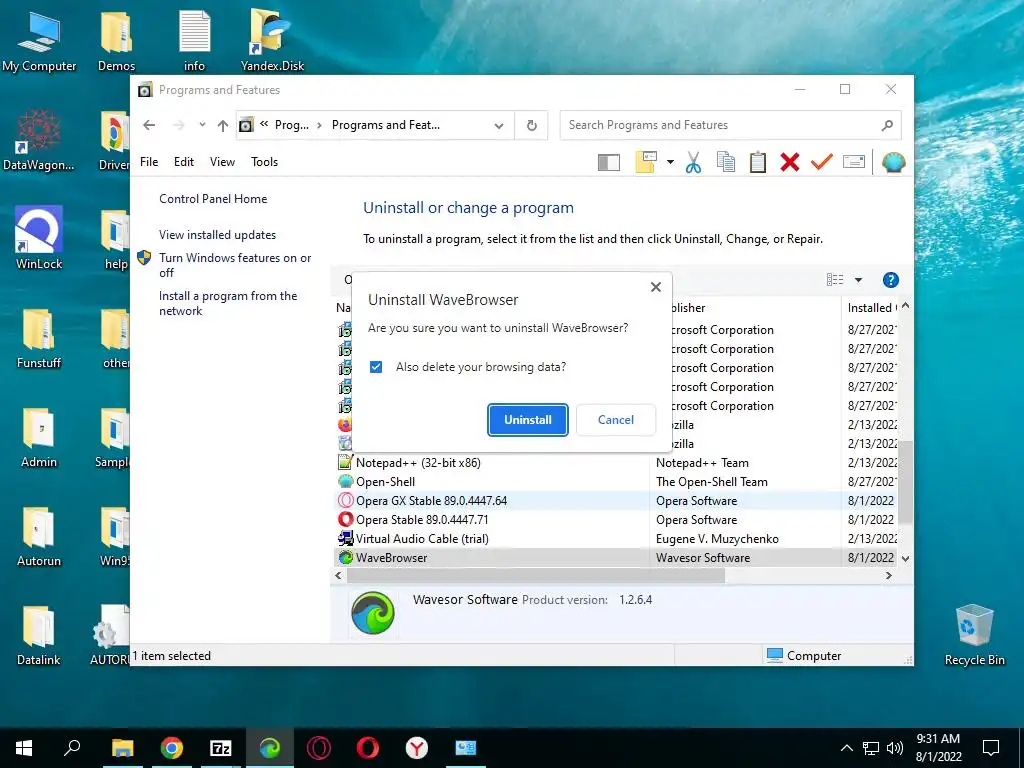Click the Copy toolbar icon

click(726, 162)
